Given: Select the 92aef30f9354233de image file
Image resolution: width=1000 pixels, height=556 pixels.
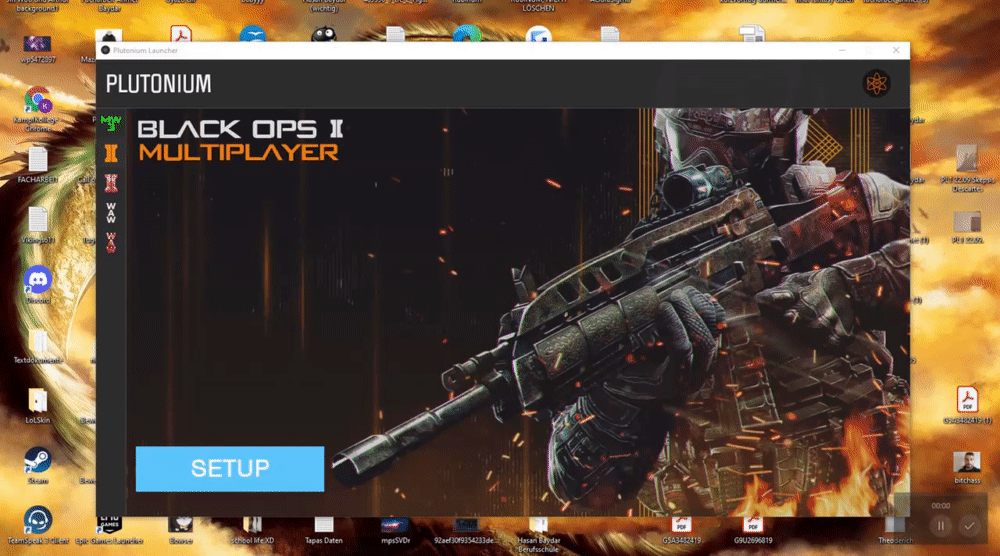Looking at the screenshot, I should [466, 530].
